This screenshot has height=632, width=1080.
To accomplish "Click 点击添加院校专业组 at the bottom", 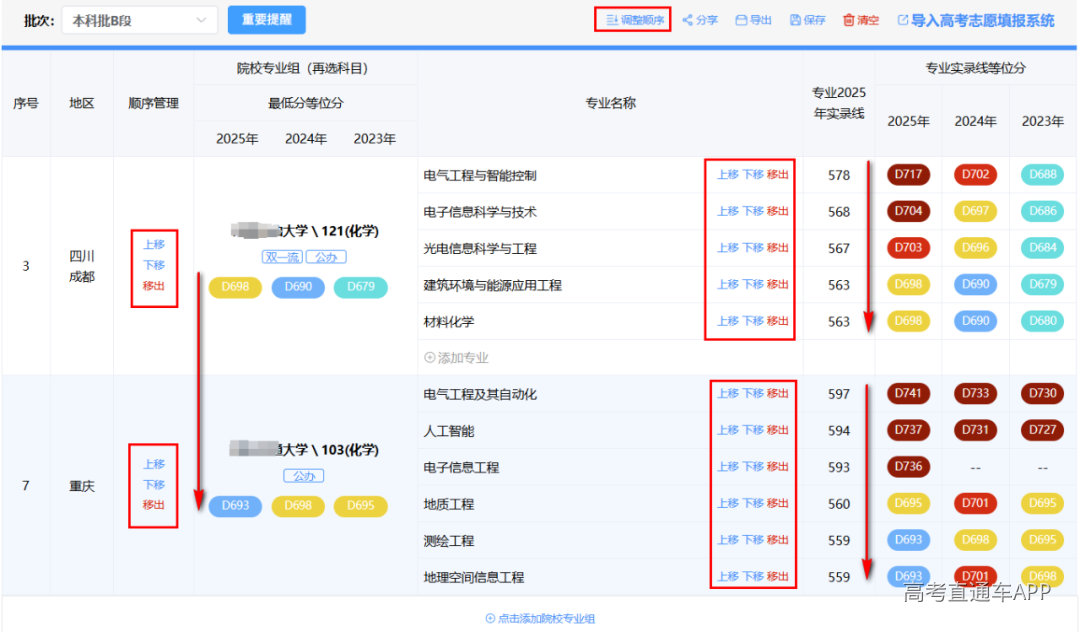I will (540, 618).
